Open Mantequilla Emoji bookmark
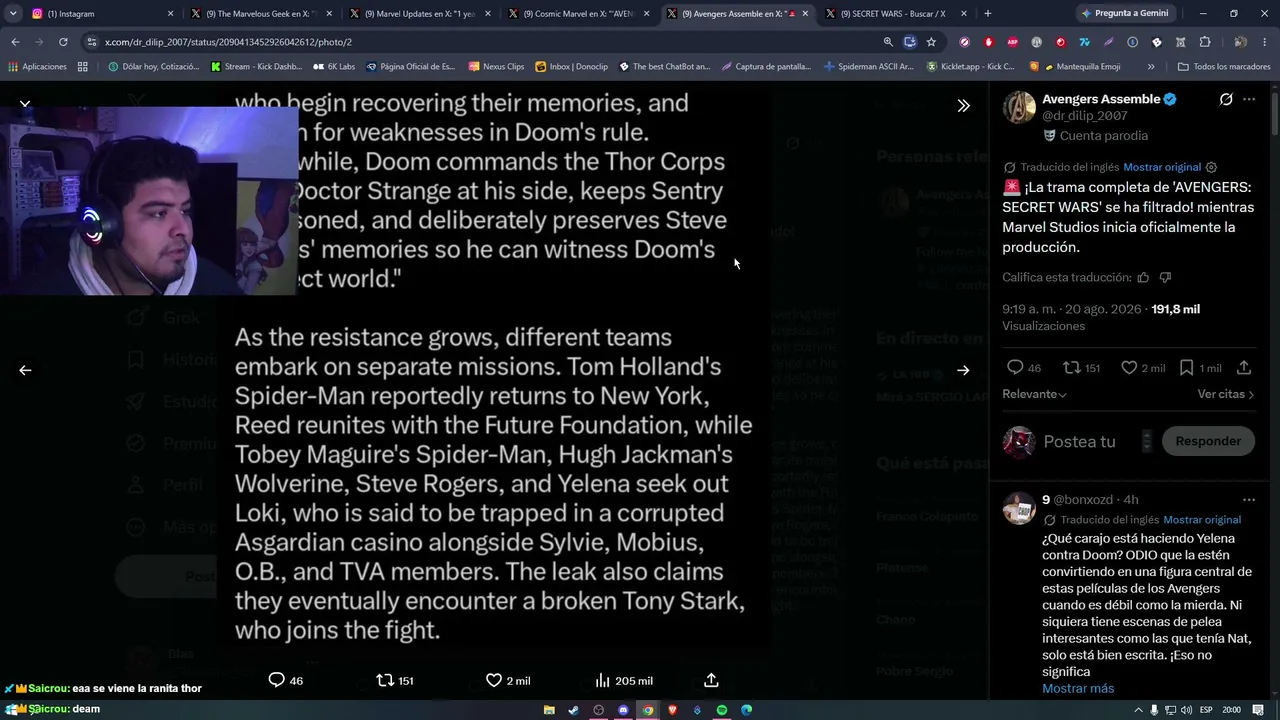 tap(1084, 66)
